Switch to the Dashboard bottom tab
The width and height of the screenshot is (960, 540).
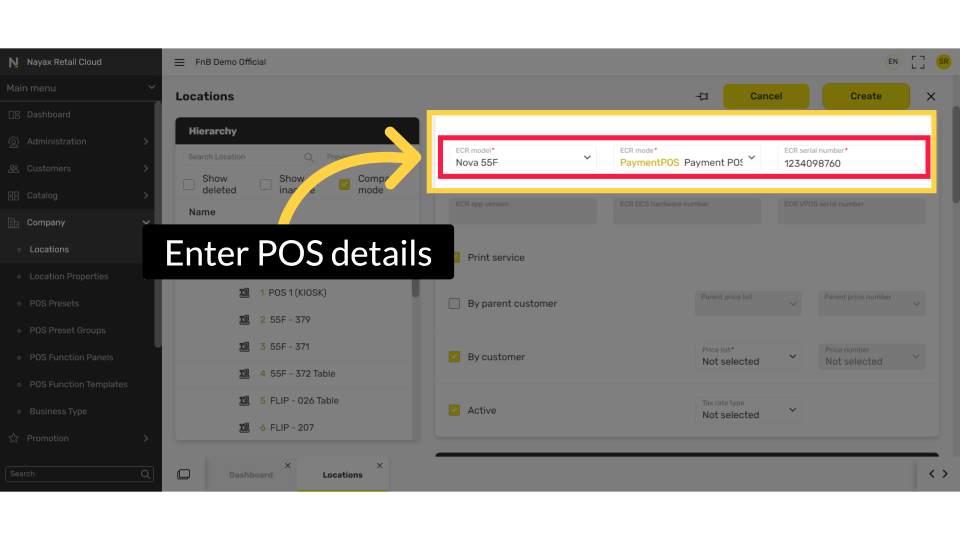pos(250,475)
